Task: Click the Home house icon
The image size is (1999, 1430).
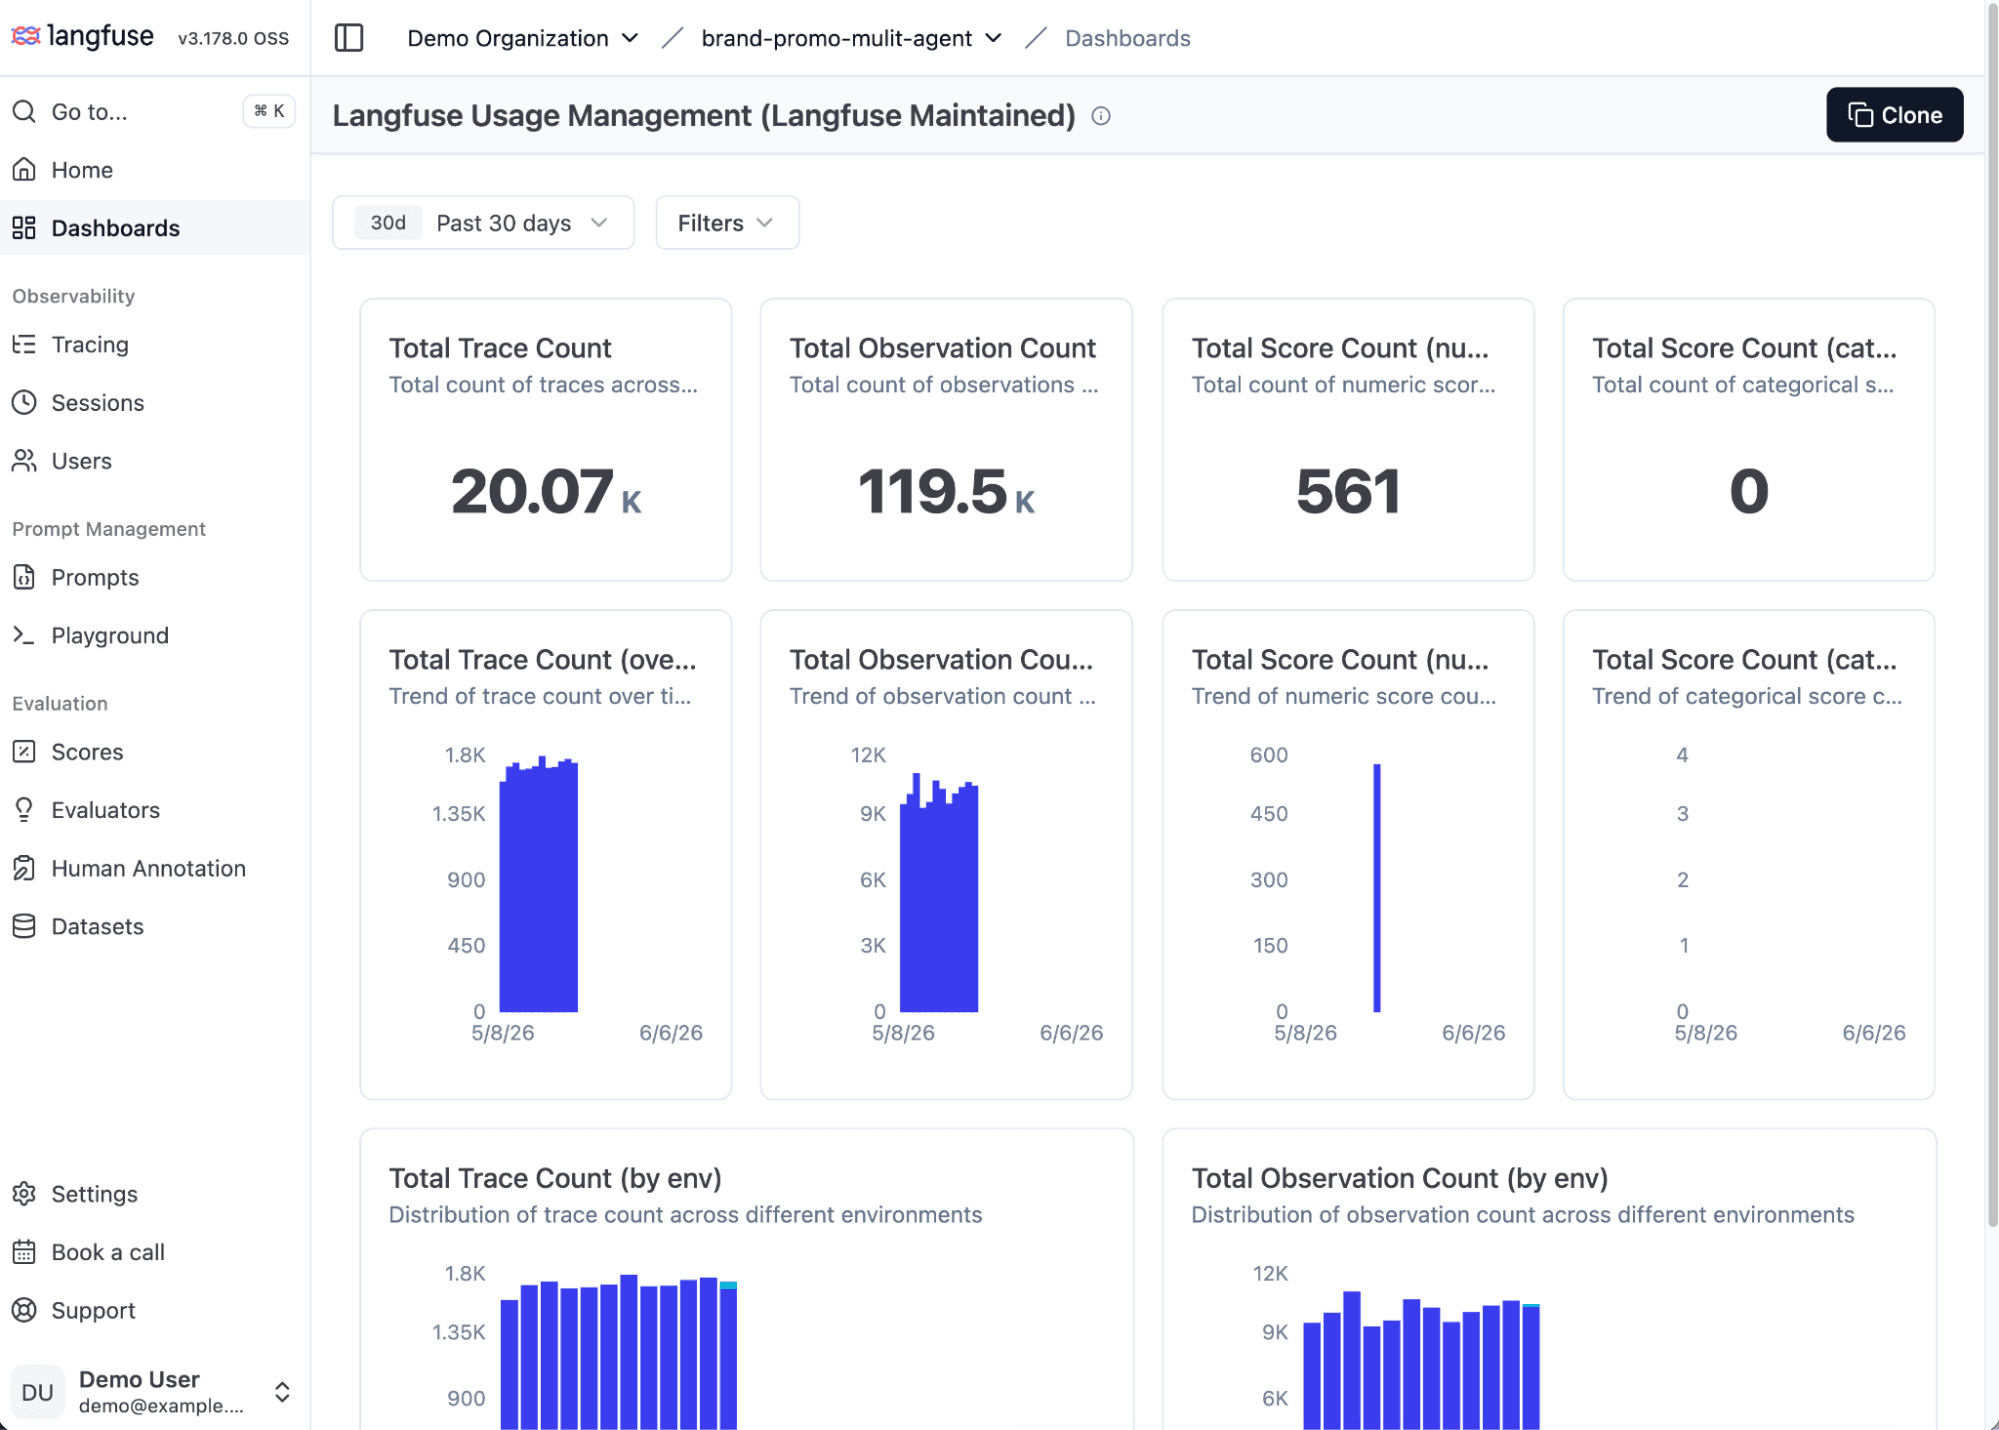Action: 24,169
